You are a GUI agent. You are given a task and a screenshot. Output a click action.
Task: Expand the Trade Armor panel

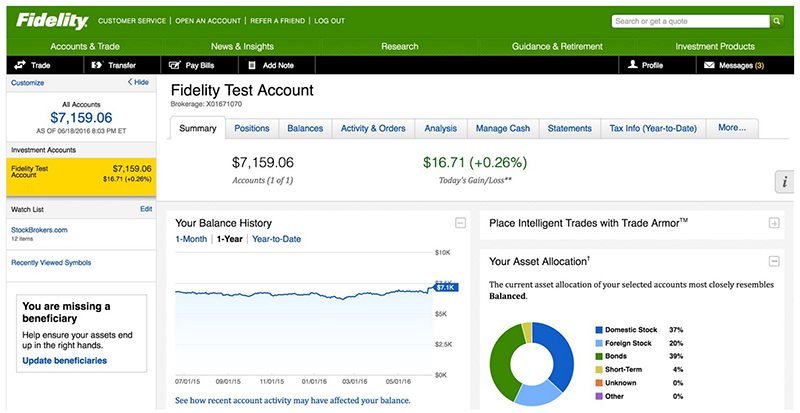tap(774, 223)
